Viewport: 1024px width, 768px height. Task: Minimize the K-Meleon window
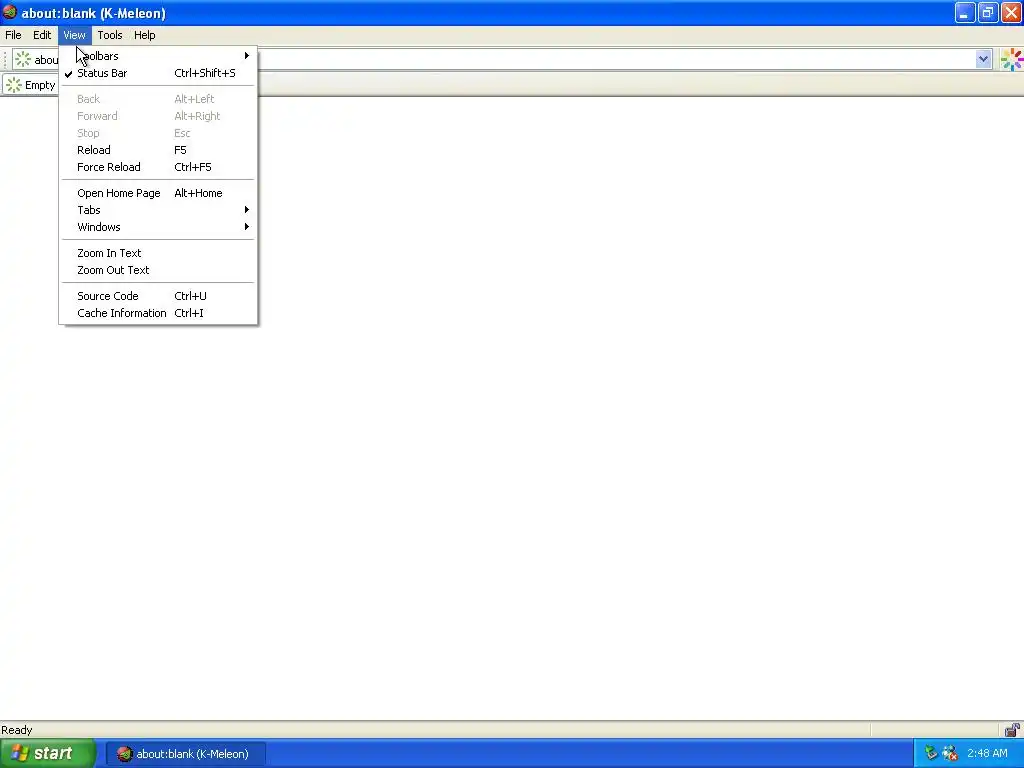pyautogui.click(x=965, y=12)
